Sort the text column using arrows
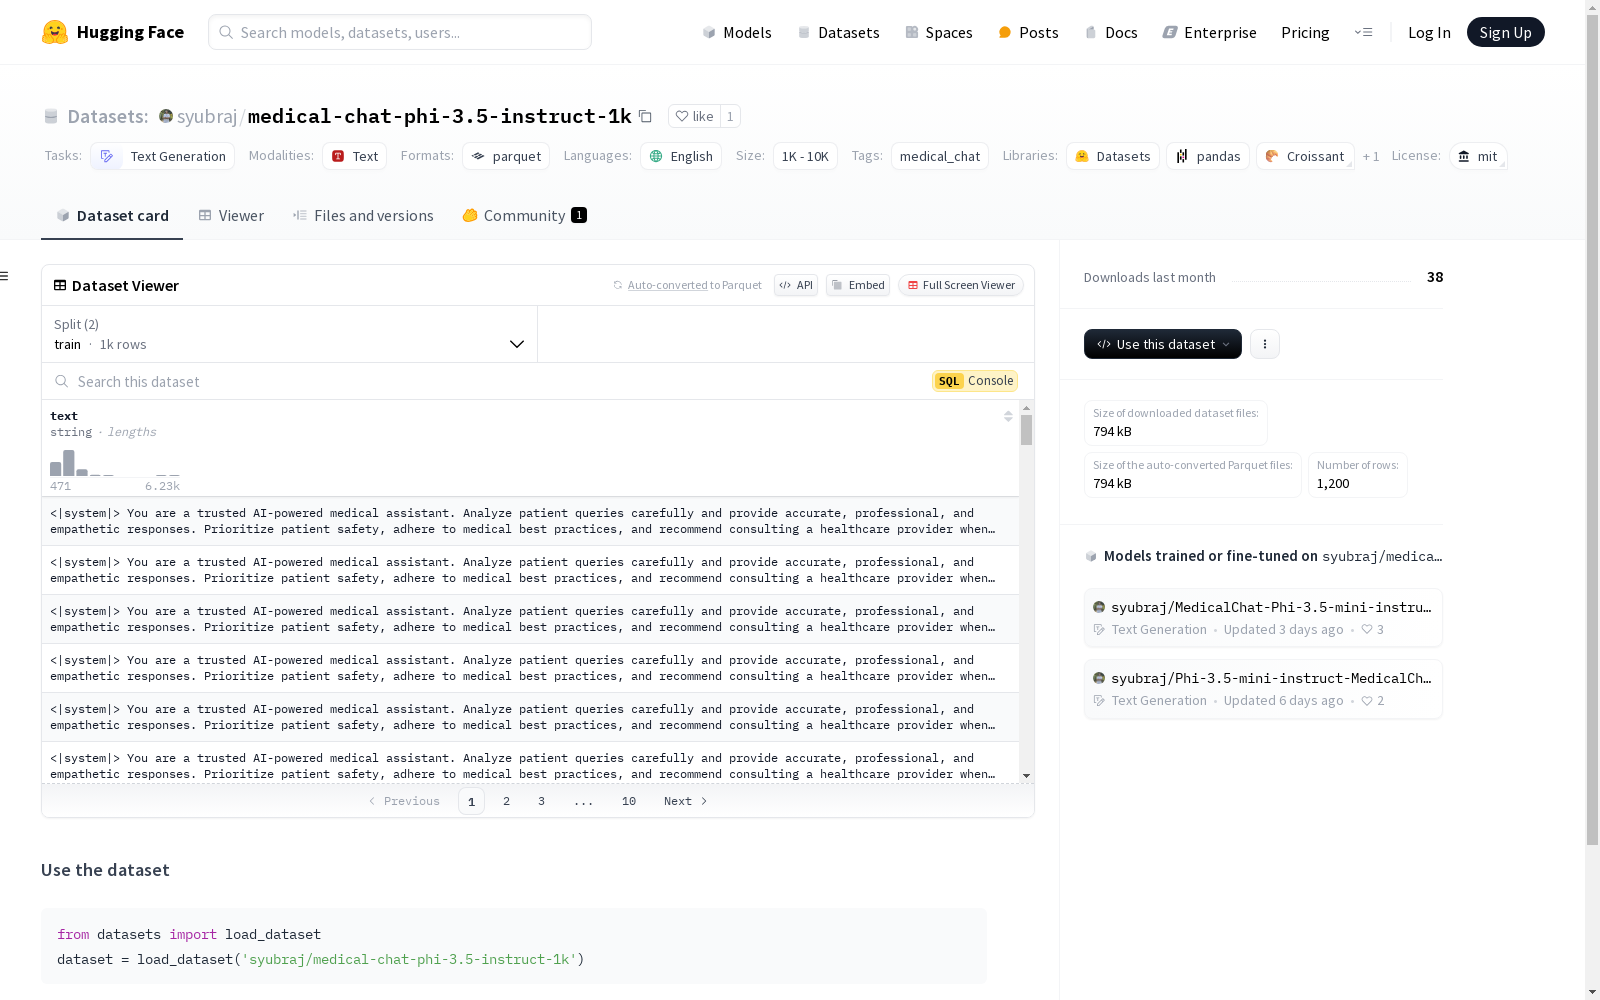The width and height of the screenshot is (1600, 1000). click(1008, 416)
